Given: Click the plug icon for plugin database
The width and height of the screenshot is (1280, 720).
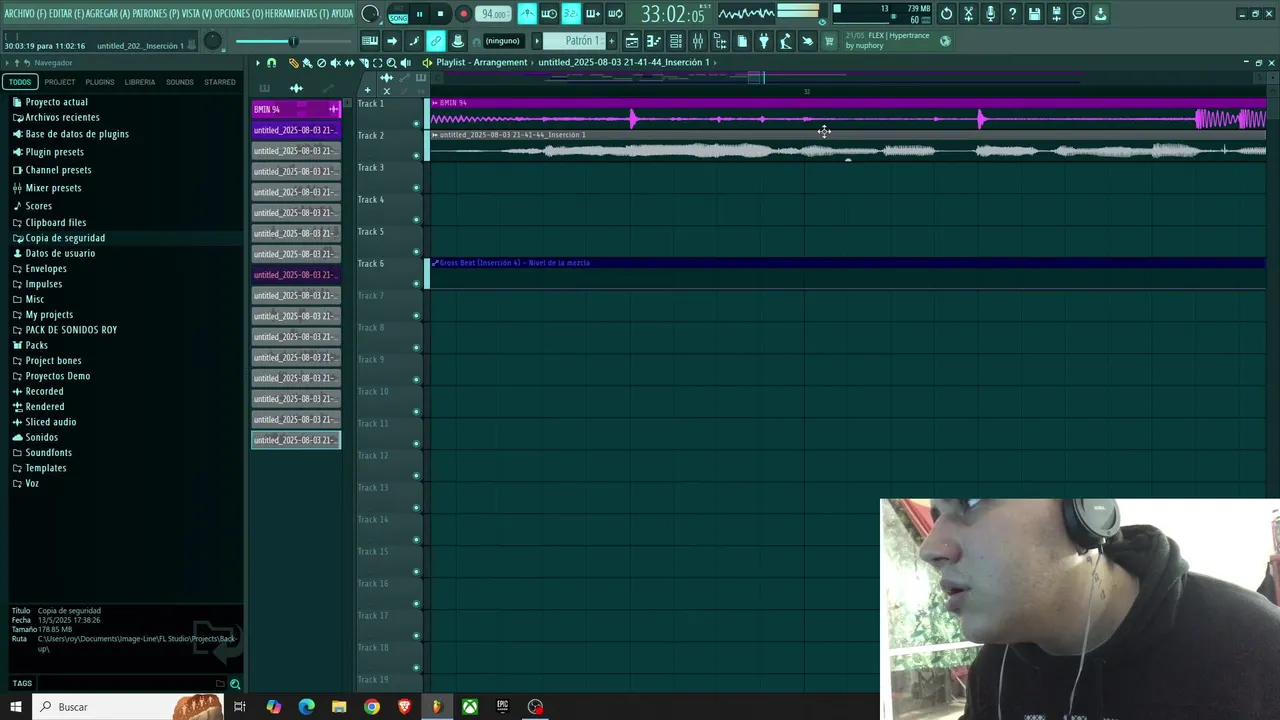Looking at the screenshot, I should (x=764, y=41).
